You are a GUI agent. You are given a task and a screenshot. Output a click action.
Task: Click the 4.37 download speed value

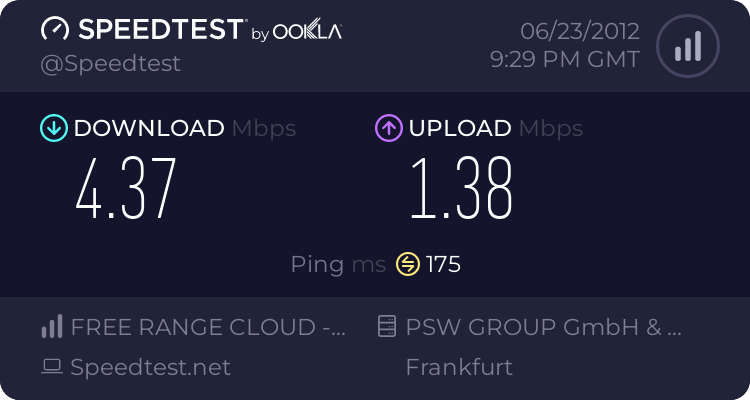click(x=126, y=190)
